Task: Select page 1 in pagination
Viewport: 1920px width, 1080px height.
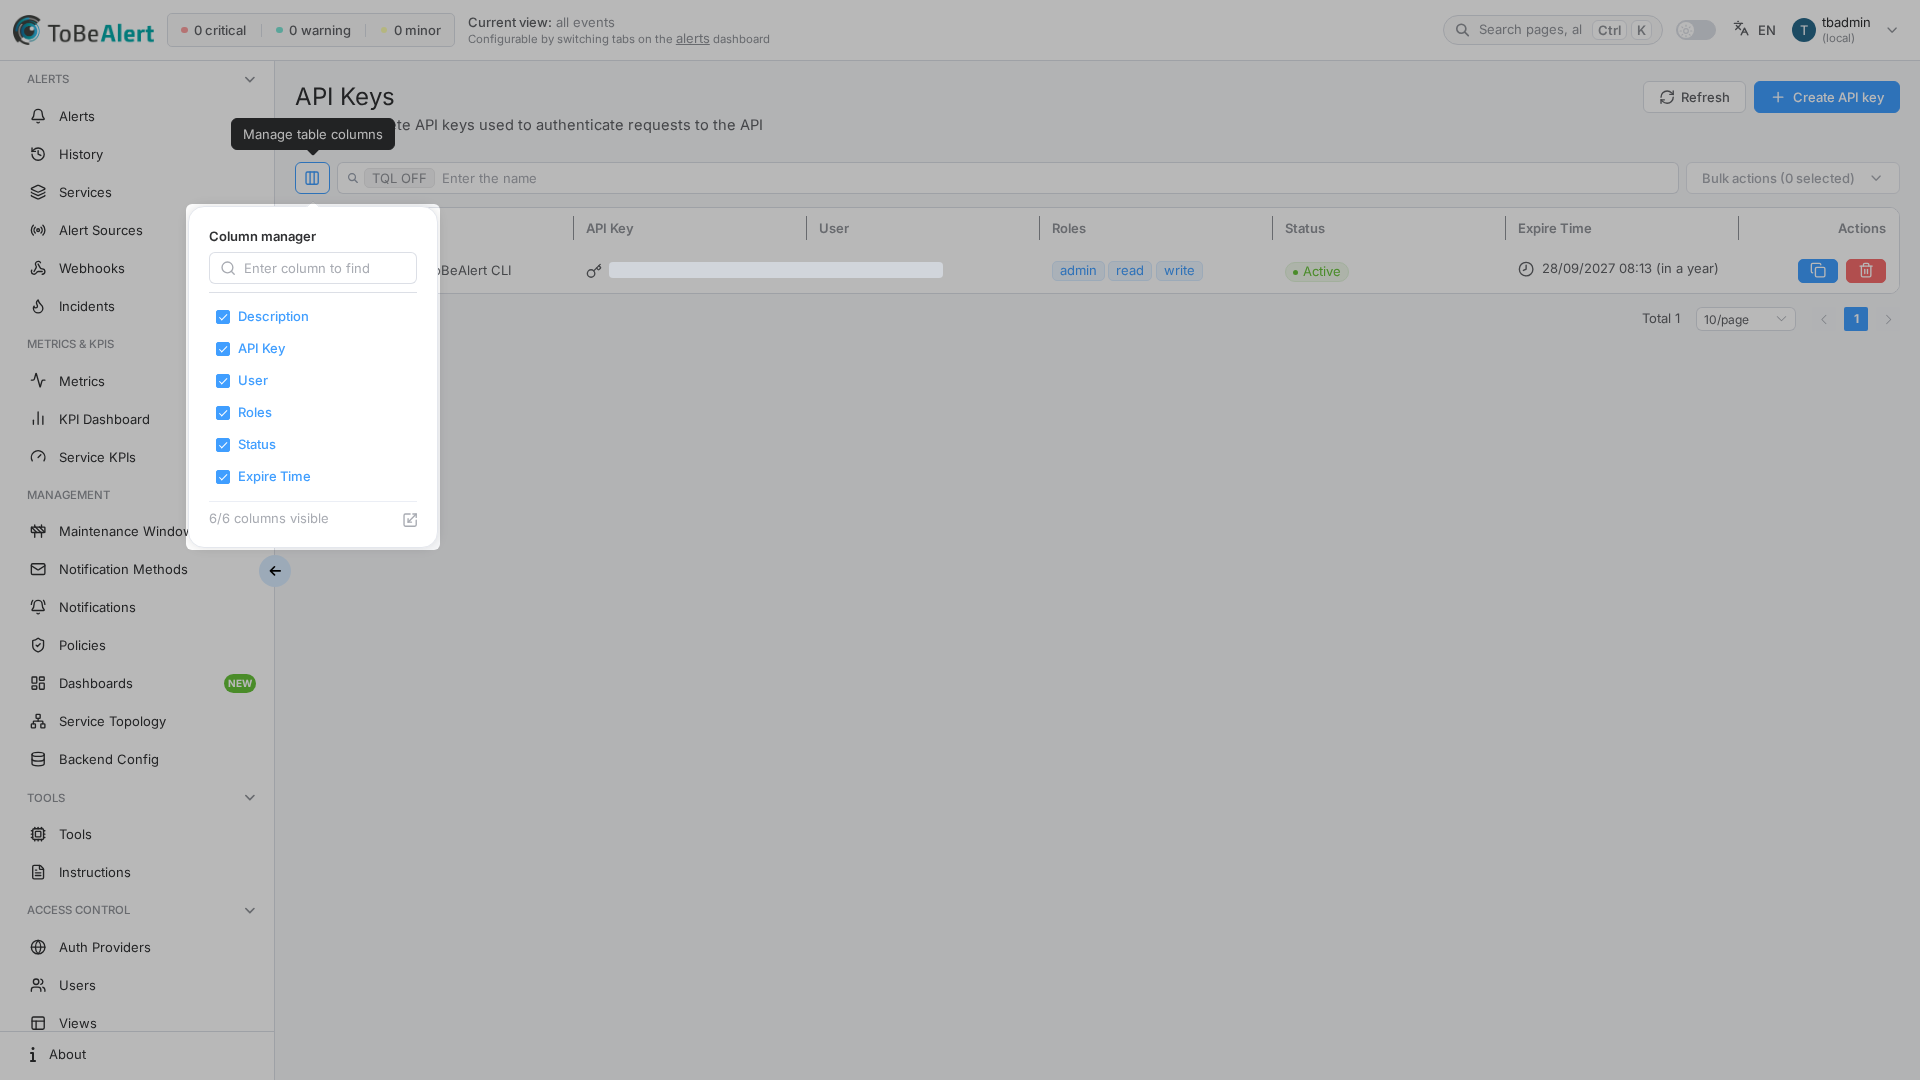Action: [x=1855, y=319]
